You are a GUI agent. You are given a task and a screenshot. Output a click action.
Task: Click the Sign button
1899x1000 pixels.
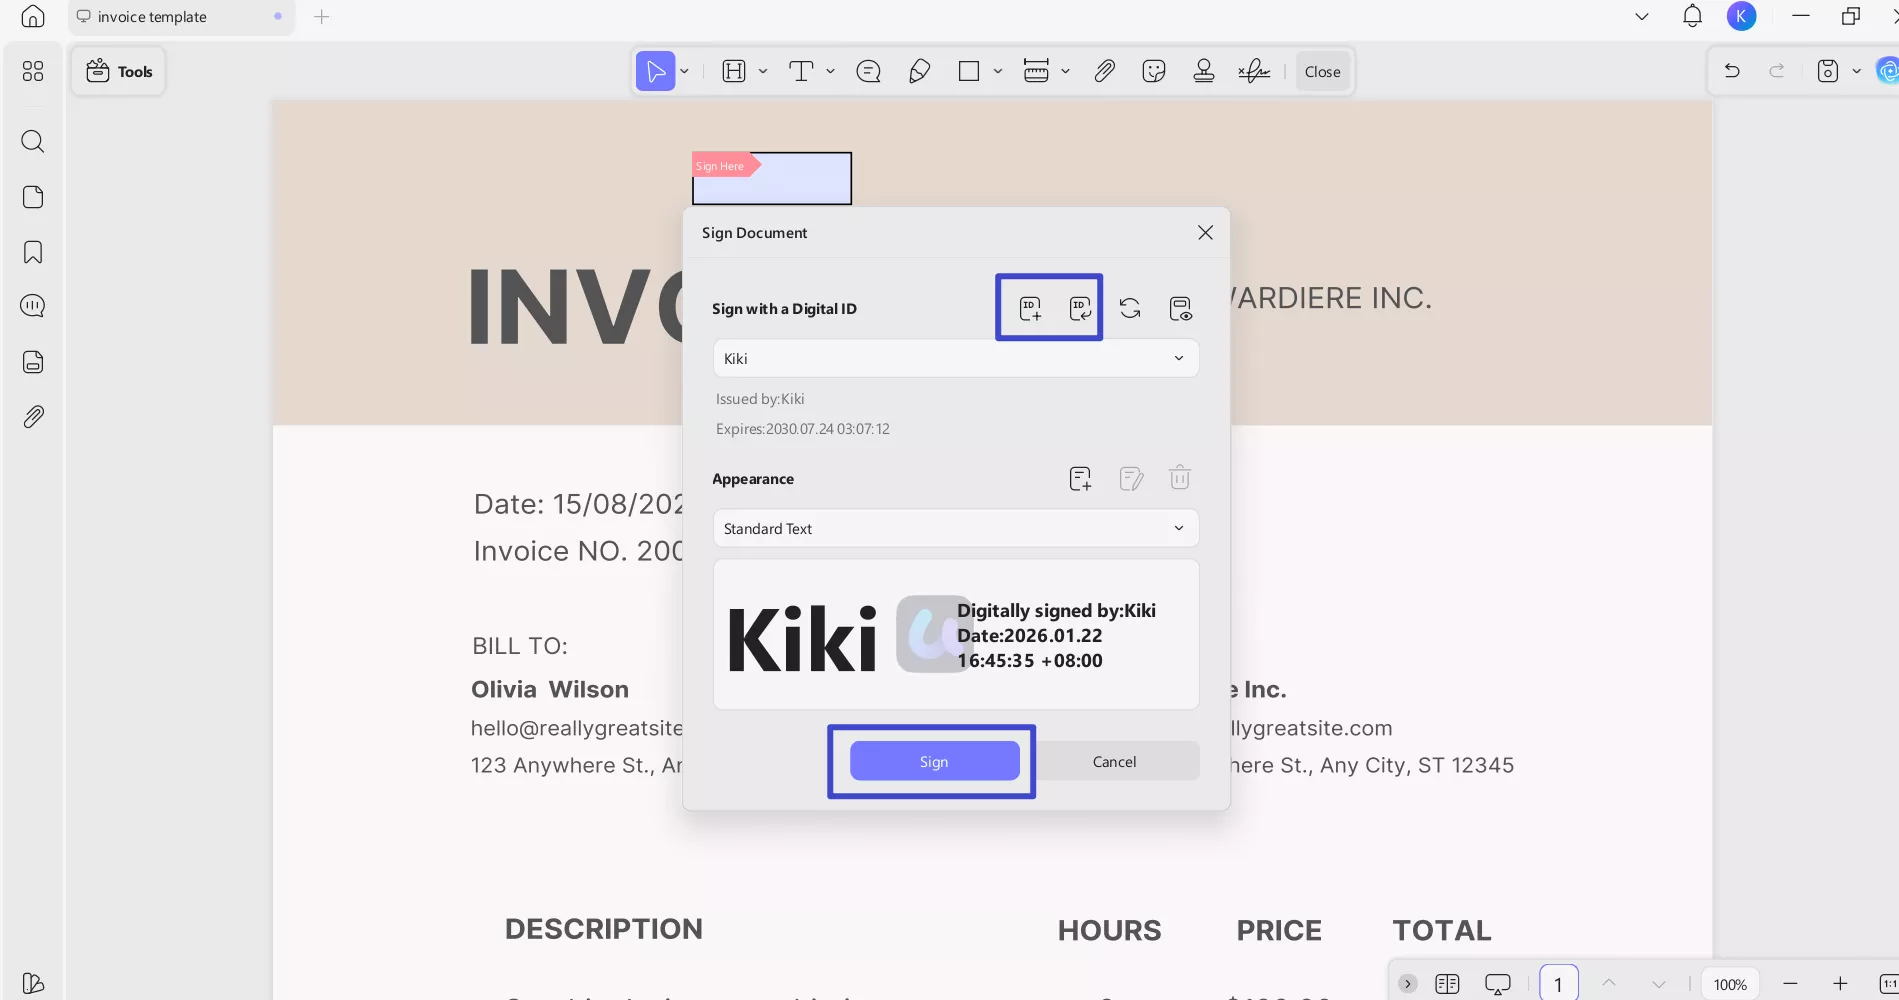[934, 761]
